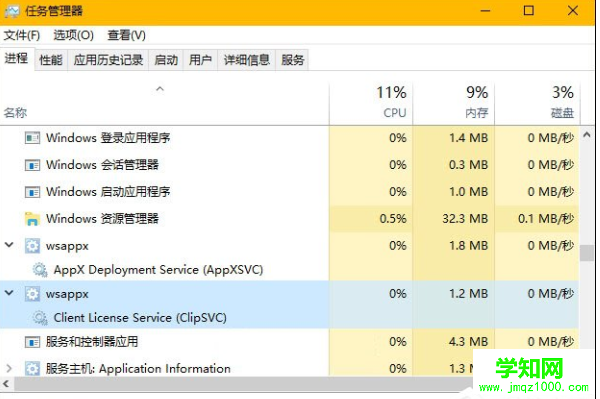Click the vertical scrollbar thumb
The image size is (600, 399).
pos(586,253)
